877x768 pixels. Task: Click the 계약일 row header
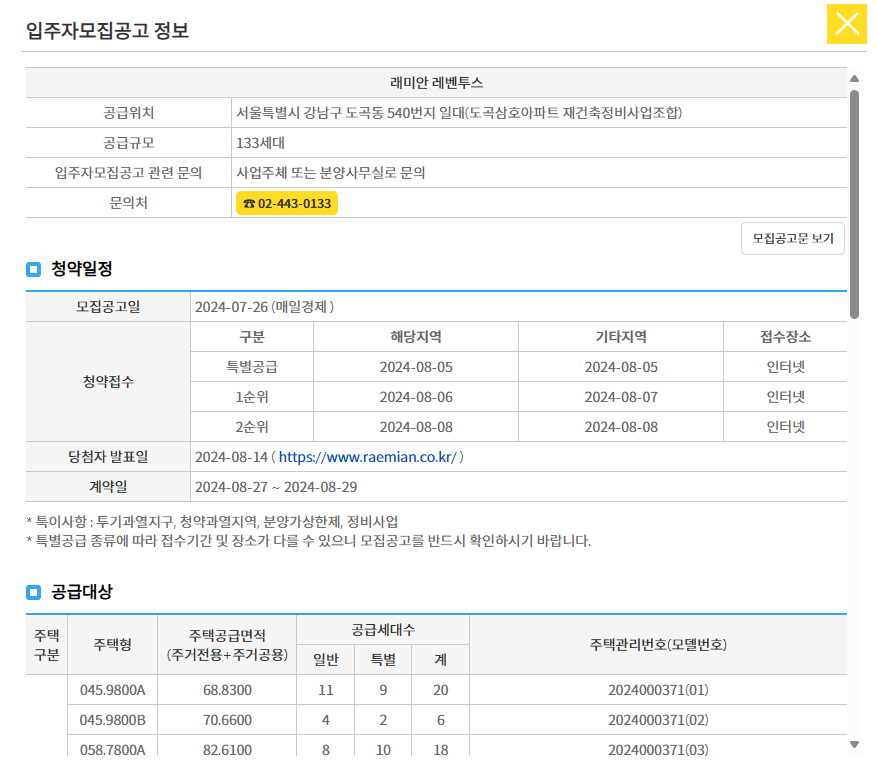(x=108, y=487)
